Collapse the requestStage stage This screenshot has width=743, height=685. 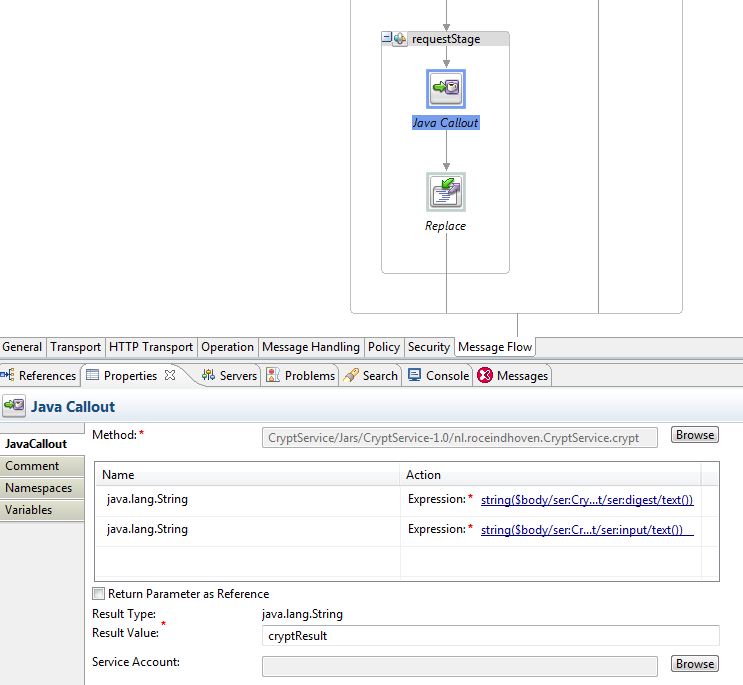pyautogui.click(x=387, y=38)
